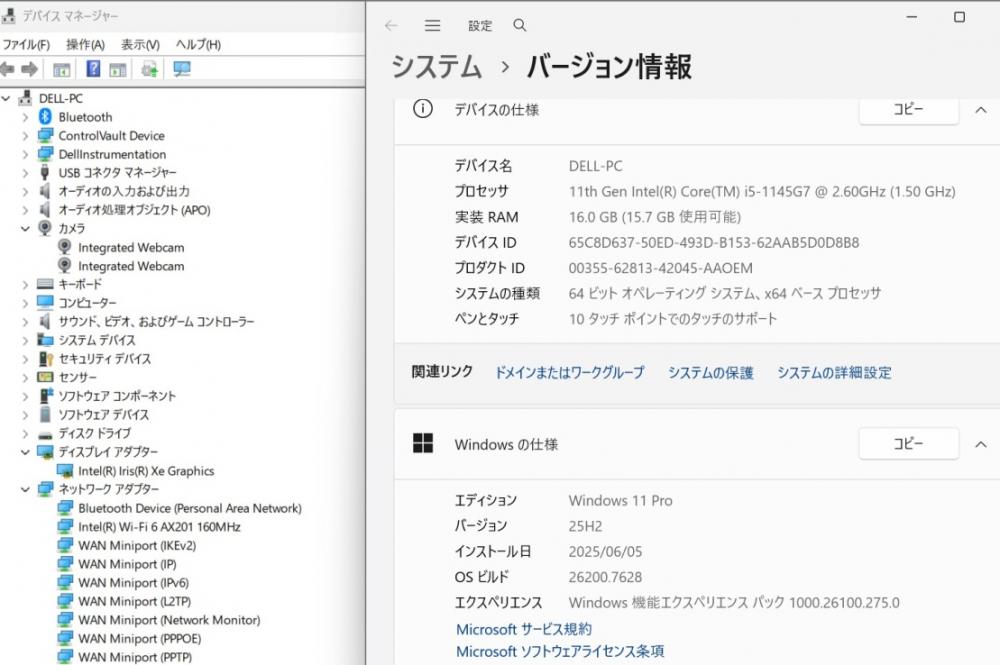The height and width of the screenshot is (665, 1000).
Task: Expand the ControlVault Device category
Action: click(25, 136)
